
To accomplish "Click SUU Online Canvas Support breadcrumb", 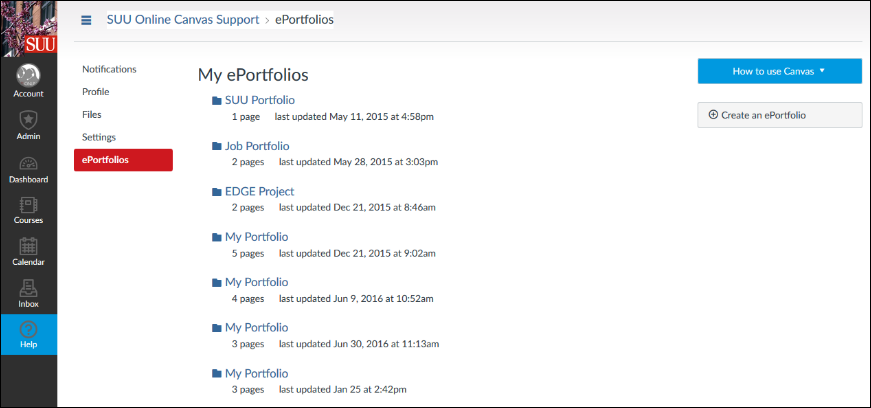I will click(183, 20).
